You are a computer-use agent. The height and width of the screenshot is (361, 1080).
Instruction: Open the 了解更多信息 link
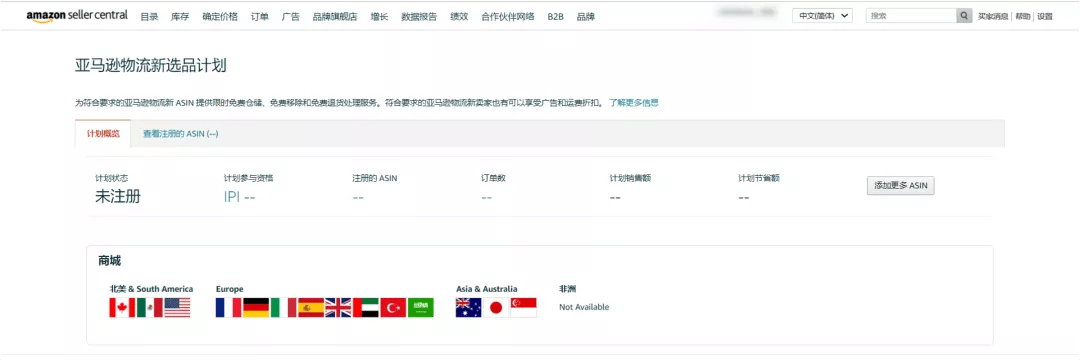(x=634, y=103)
